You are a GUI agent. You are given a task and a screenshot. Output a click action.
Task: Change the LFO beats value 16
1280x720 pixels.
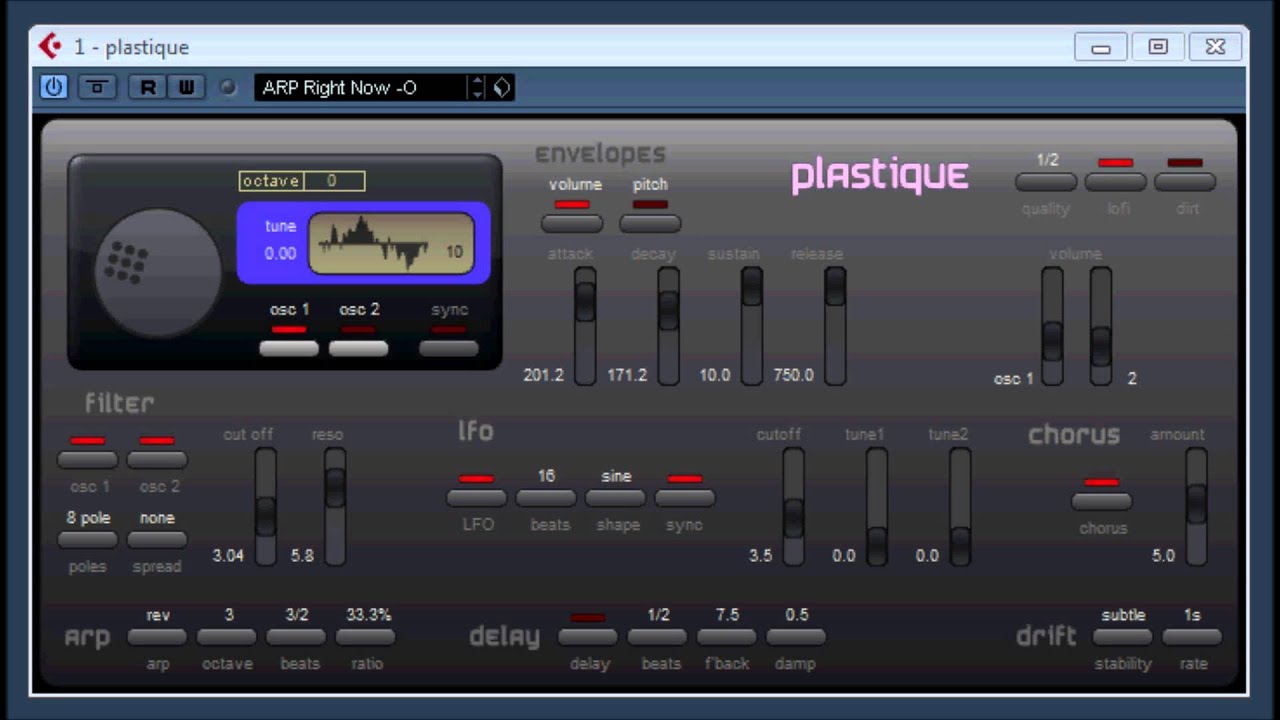(x=546, y=498)
